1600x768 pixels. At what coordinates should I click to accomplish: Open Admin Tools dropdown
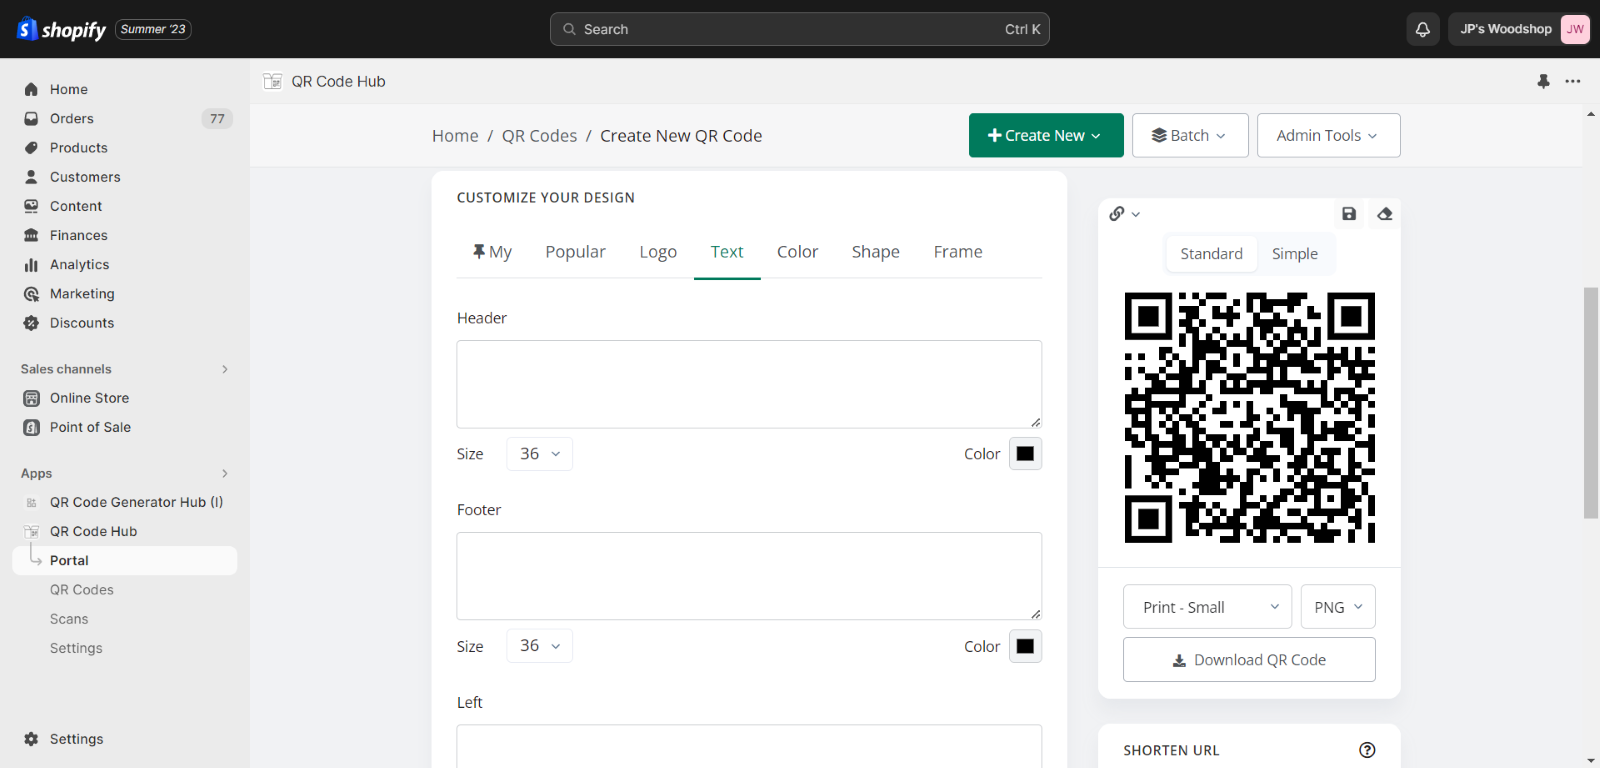[1328, 135]
